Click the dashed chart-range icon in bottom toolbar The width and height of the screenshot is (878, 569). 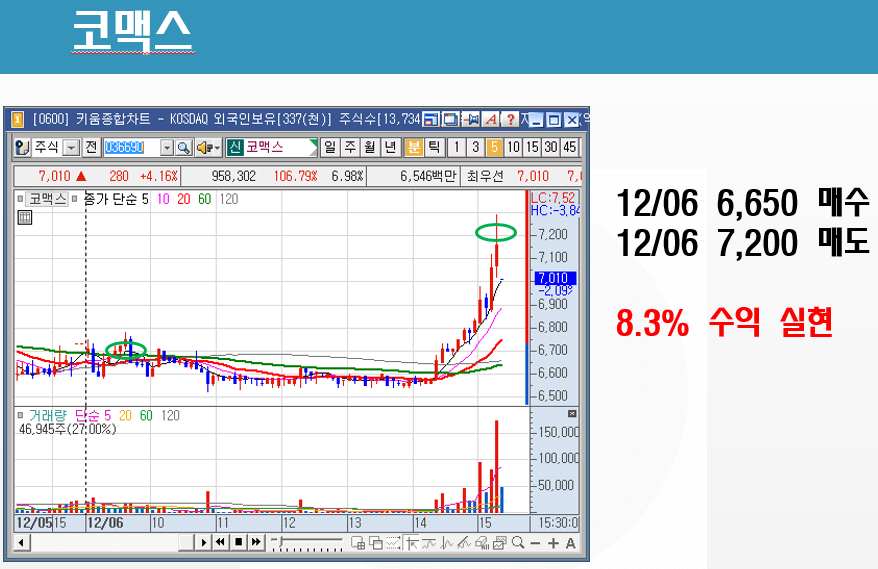394,543
